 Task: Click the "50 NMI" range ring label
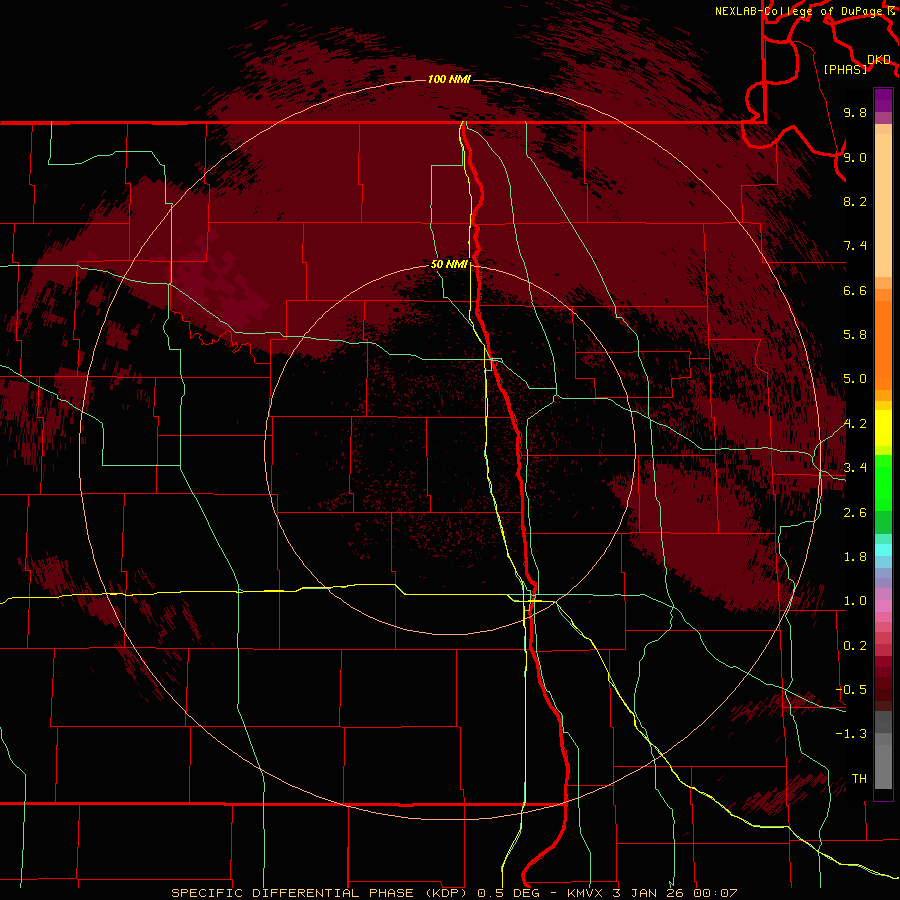tap(449, 265)
